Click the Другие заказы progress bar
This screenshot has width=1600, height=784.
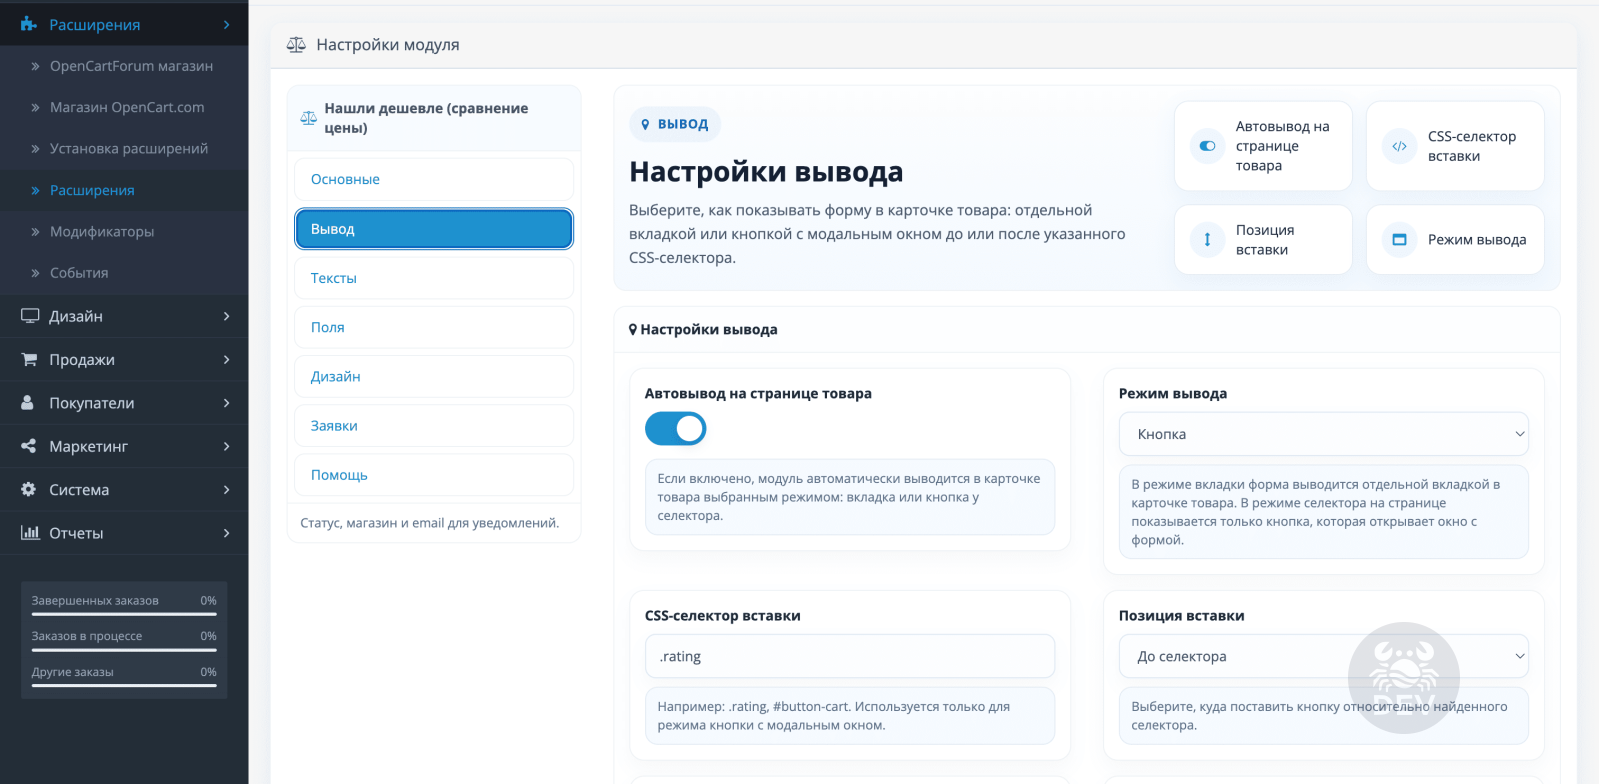click(x=124, y=686)
